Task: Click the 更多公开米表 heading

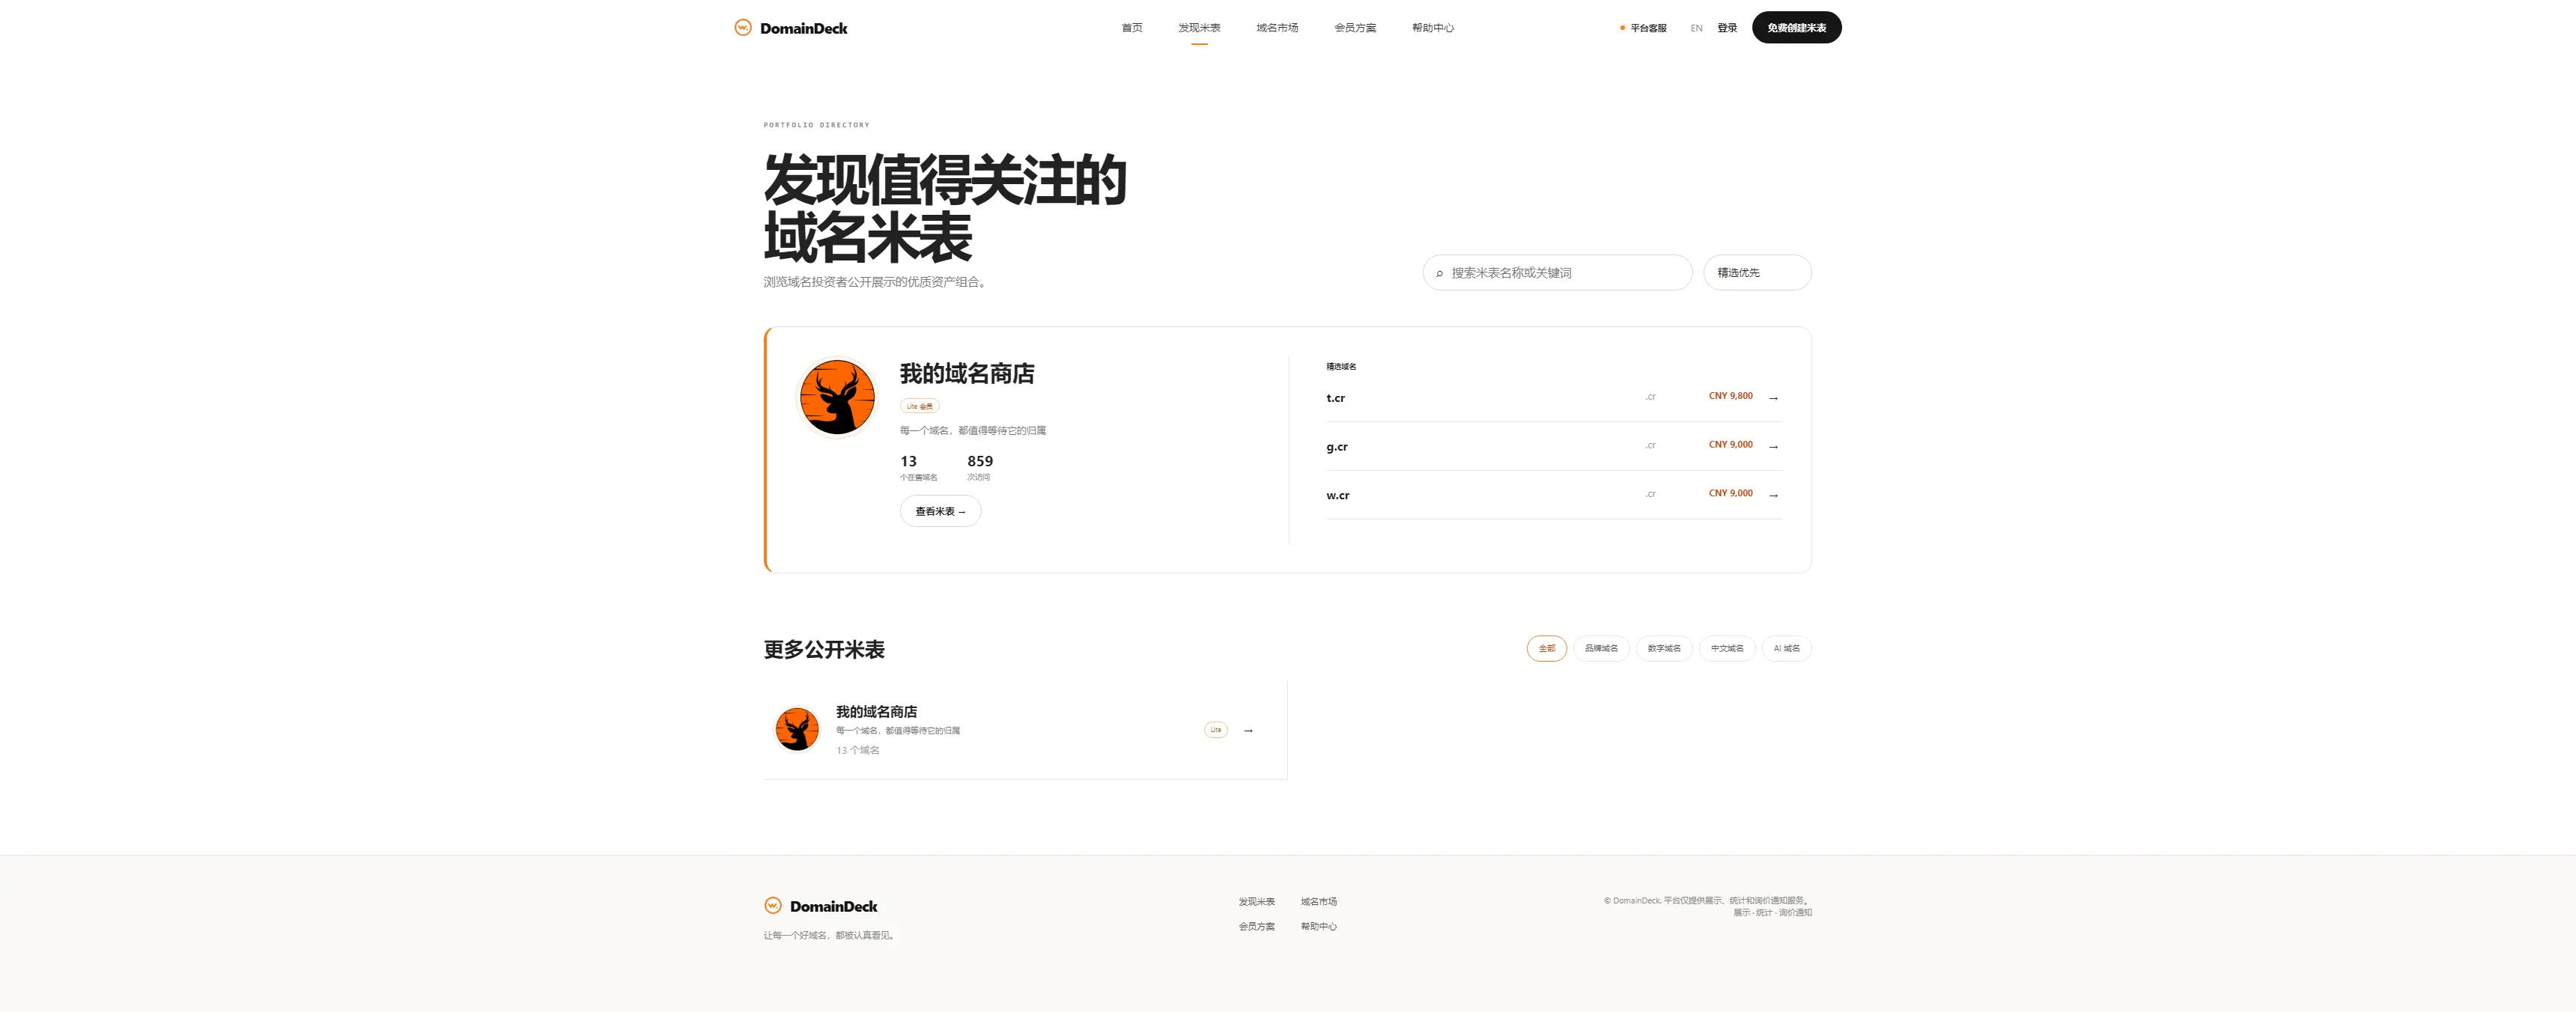Action: [824, 650]
